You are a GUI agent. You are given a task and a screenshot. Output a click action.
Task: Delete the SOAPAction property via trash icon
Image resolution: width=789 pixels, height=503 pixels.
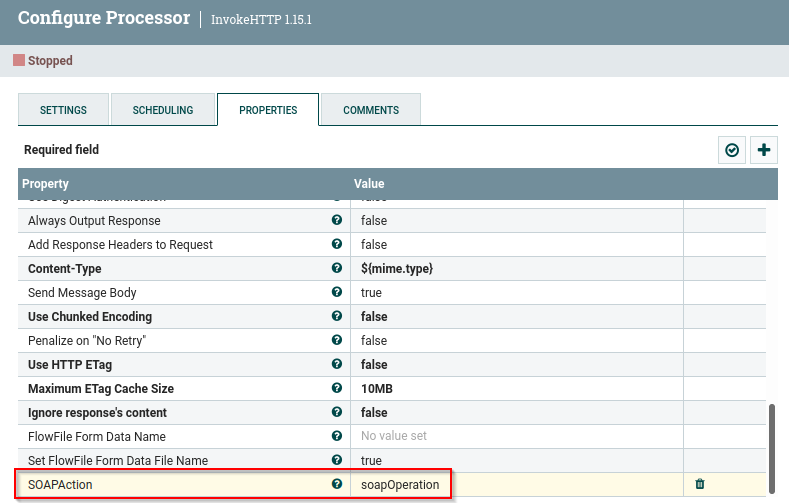coord(700,484)
